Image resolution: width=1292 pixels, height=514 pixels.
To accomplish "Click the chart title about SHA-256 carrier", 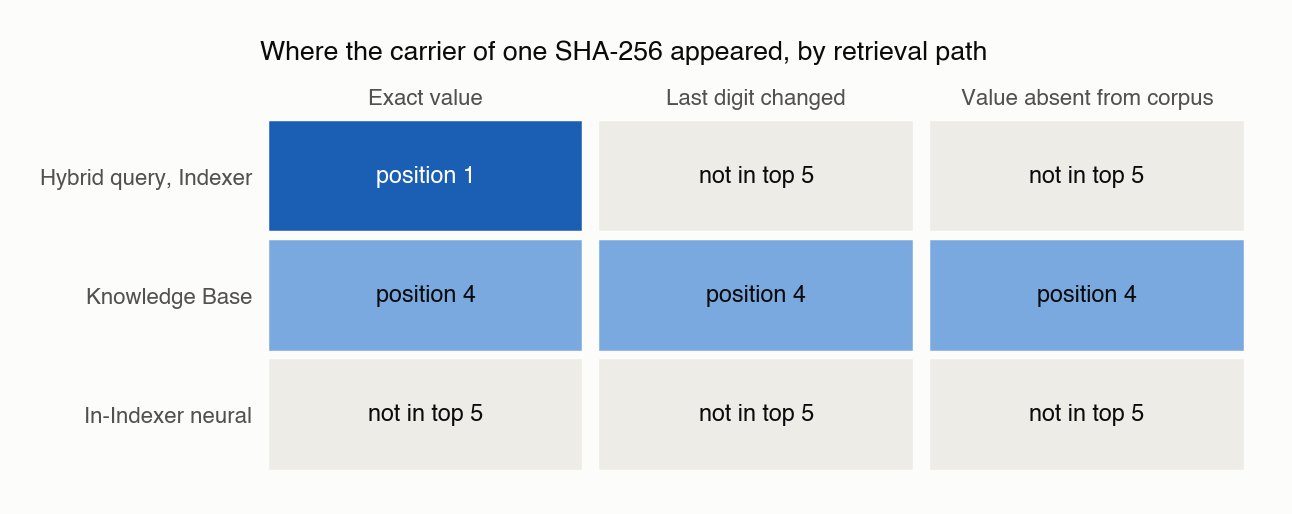I will 624,52.
